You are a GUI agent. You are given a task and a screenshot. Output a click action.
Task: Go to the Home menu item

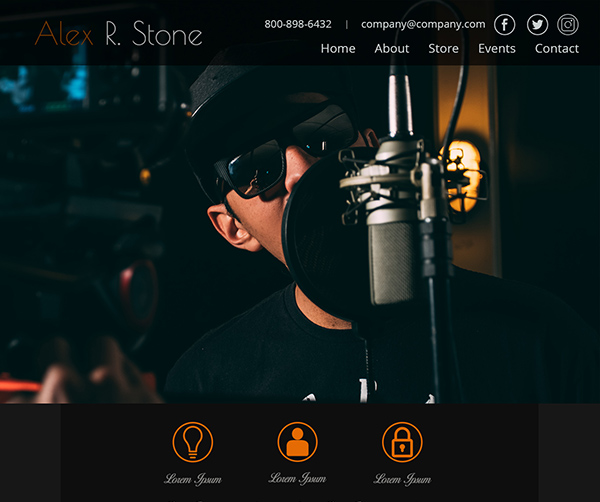[x=338, y=49]
